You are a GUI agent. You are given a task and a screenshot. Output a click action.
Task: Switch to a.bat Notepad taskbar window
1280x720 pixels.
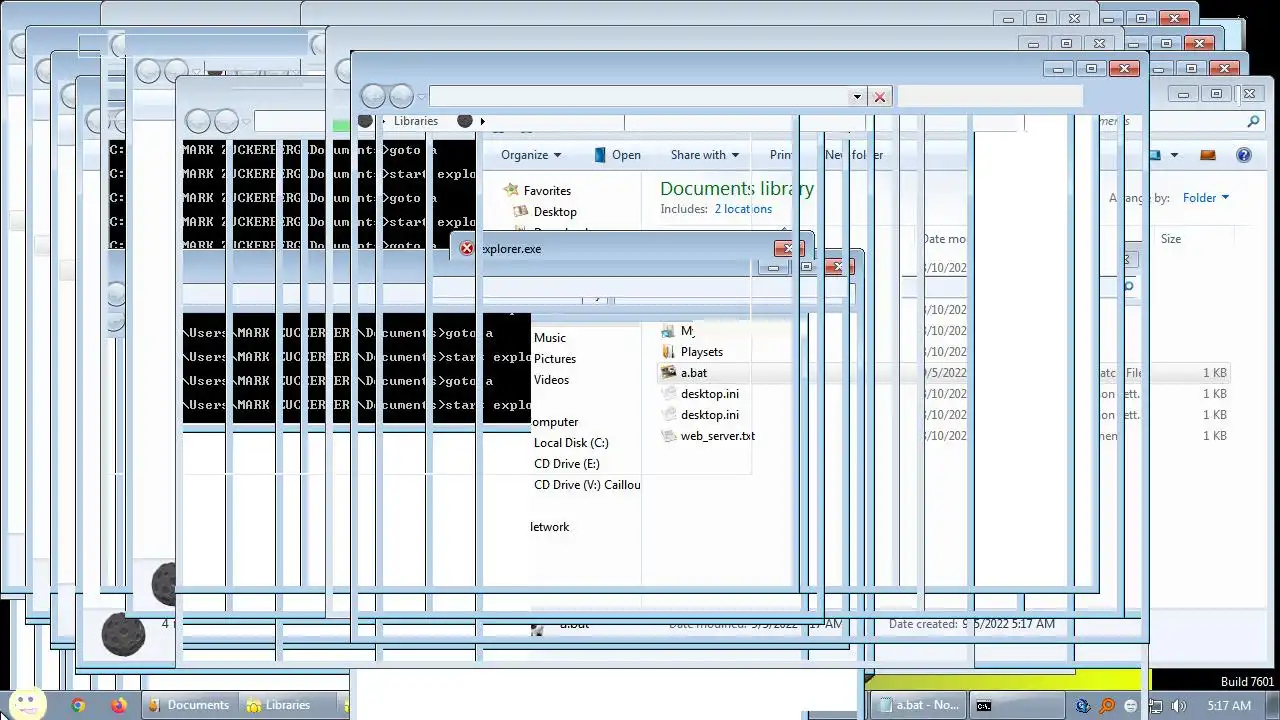pyautogui.click(x=918, y=705)
